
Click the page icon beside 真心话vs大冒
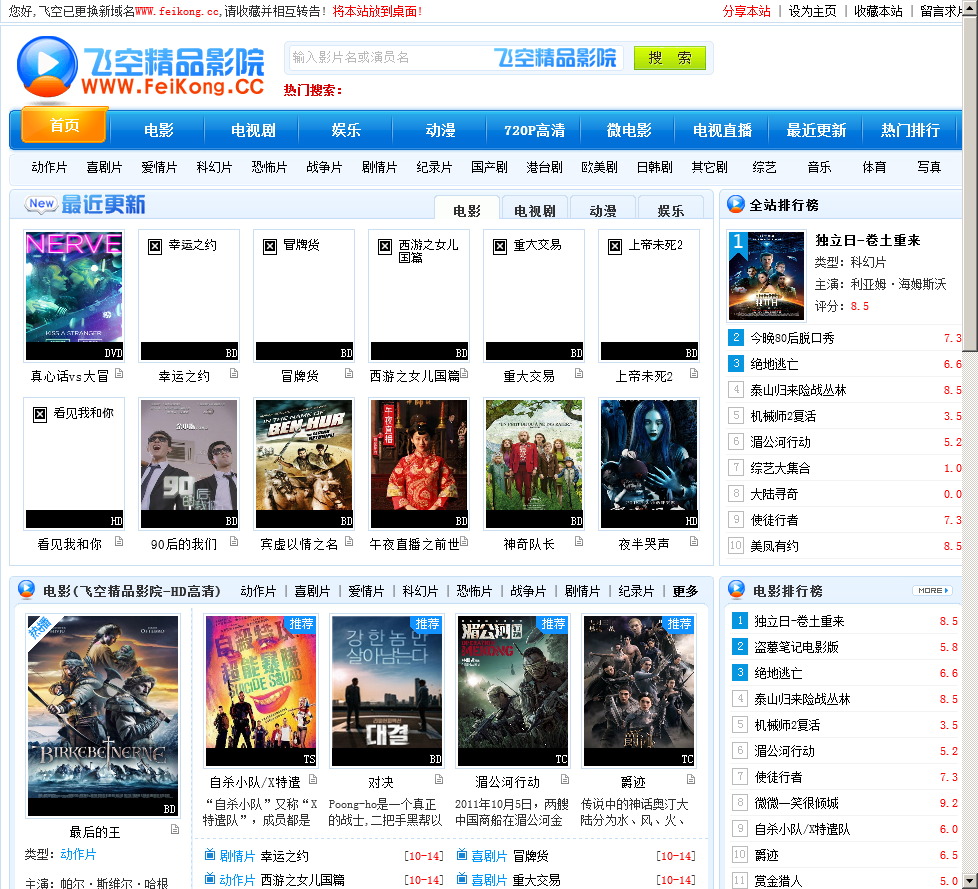pyautogui.click(x=119, y=374)
